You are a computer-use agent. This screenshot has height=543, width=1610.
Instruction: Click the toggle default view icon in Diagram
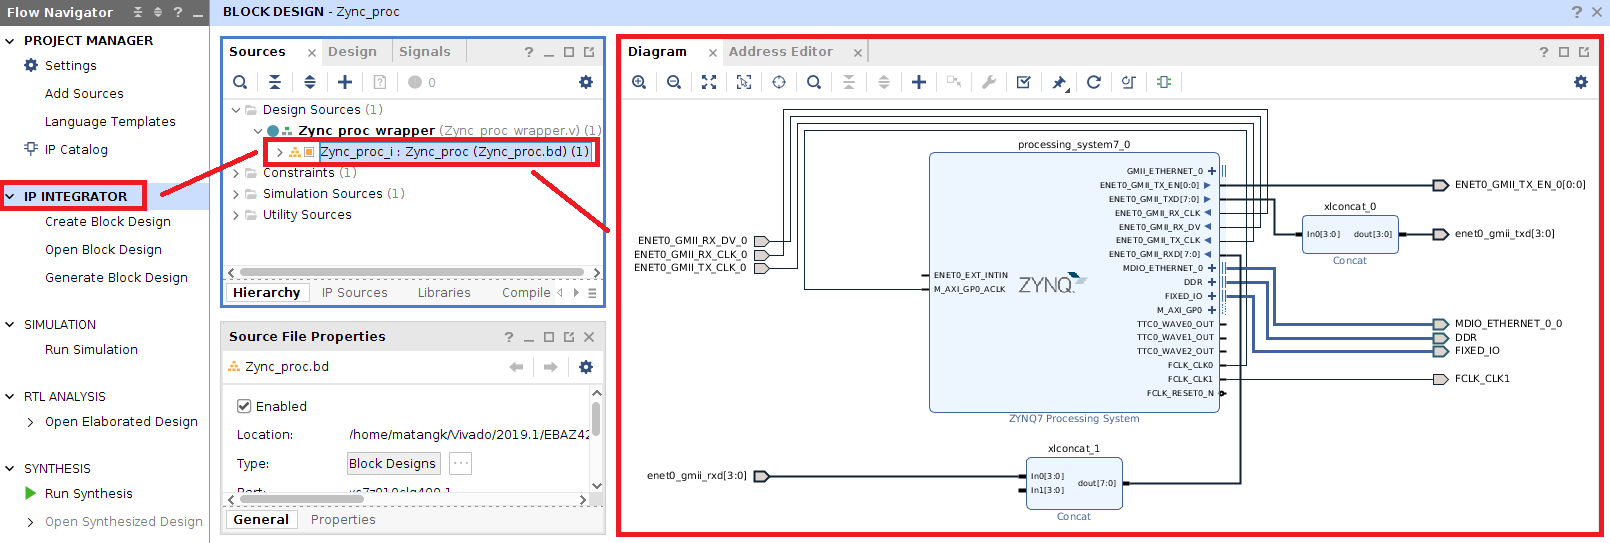(1129, 82)
